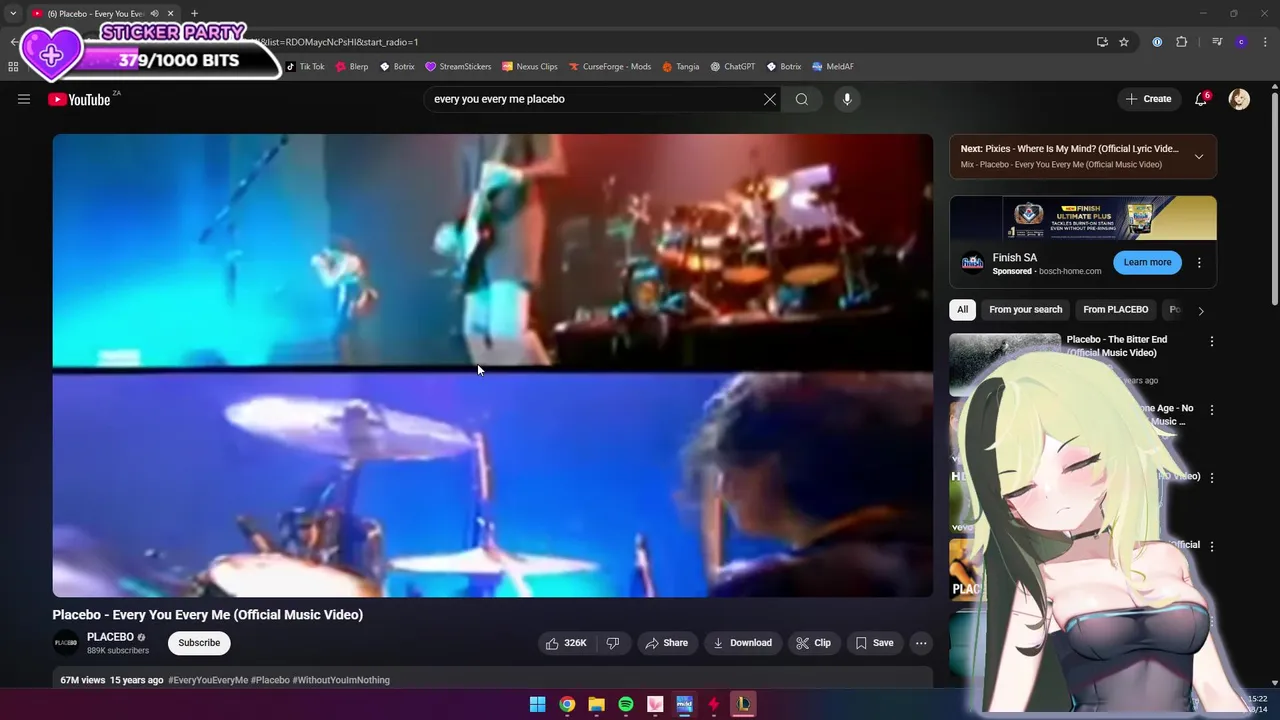Open Chrome extensions puzzle icon
The width and height of the screenshot is (1280, 720).
pos(1182,42)
